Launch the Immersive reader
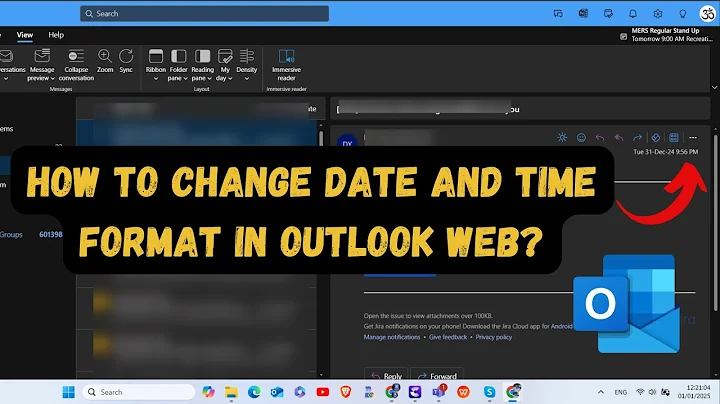720x404 pixels. coord(286,65)
